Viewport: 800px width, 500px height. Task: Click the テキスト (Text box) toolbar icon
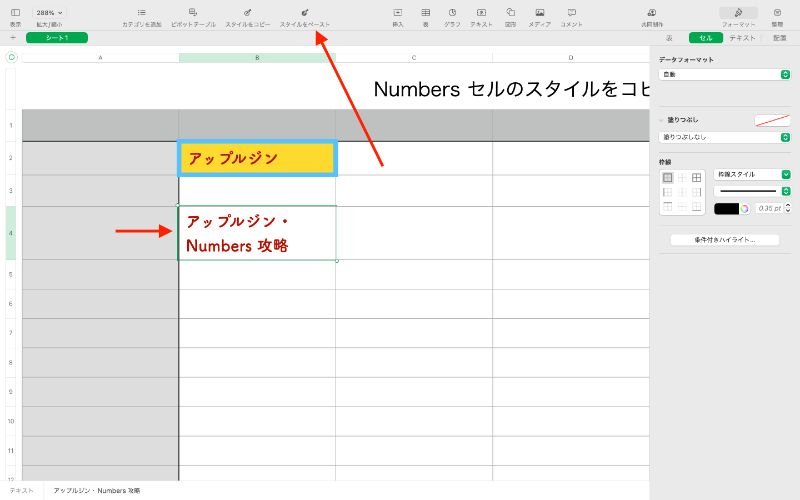(481, 12)
